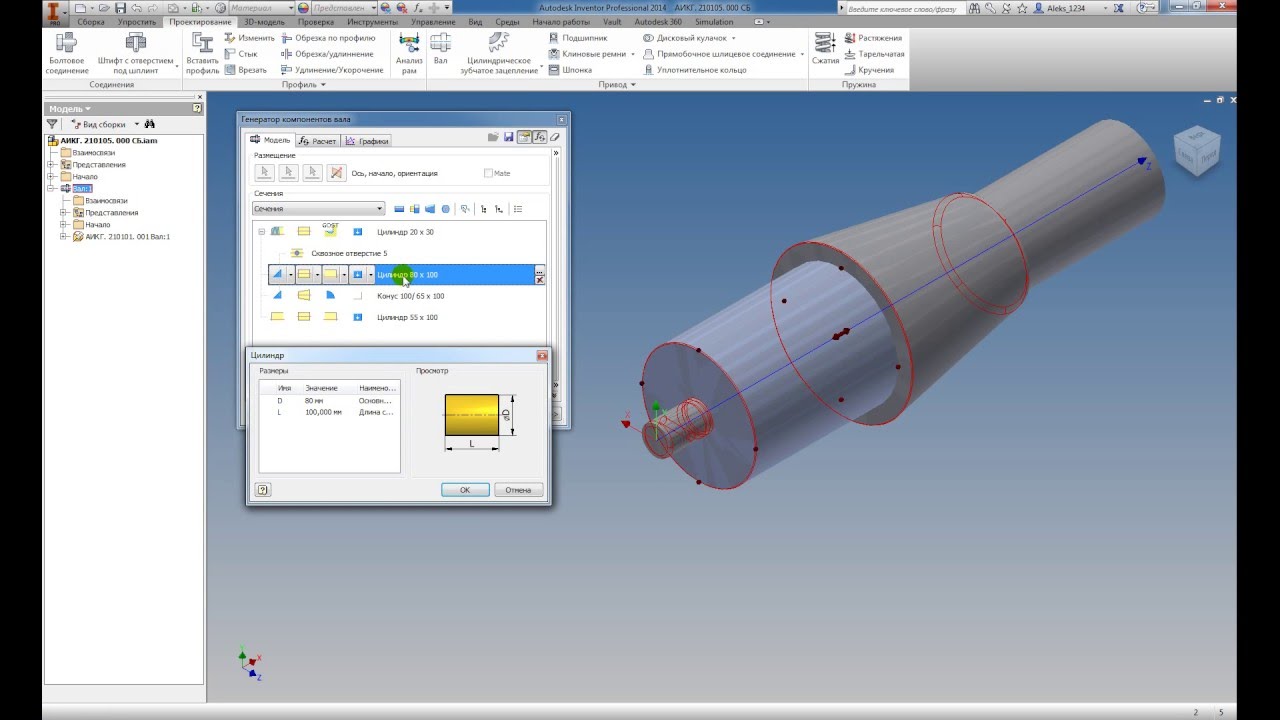
Task: Toggle the options panel button next to save icon
Action: tap(524, 137)
